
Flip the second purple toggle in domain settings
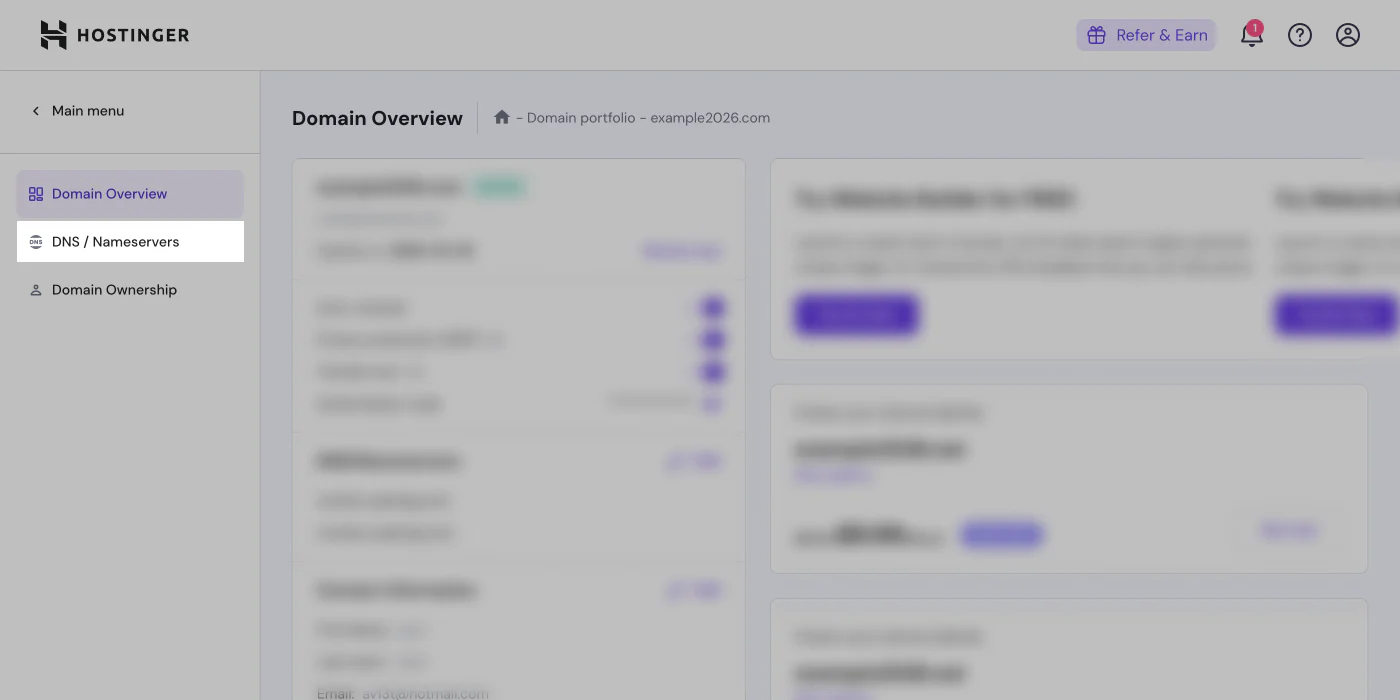click(x=711, y=339)
